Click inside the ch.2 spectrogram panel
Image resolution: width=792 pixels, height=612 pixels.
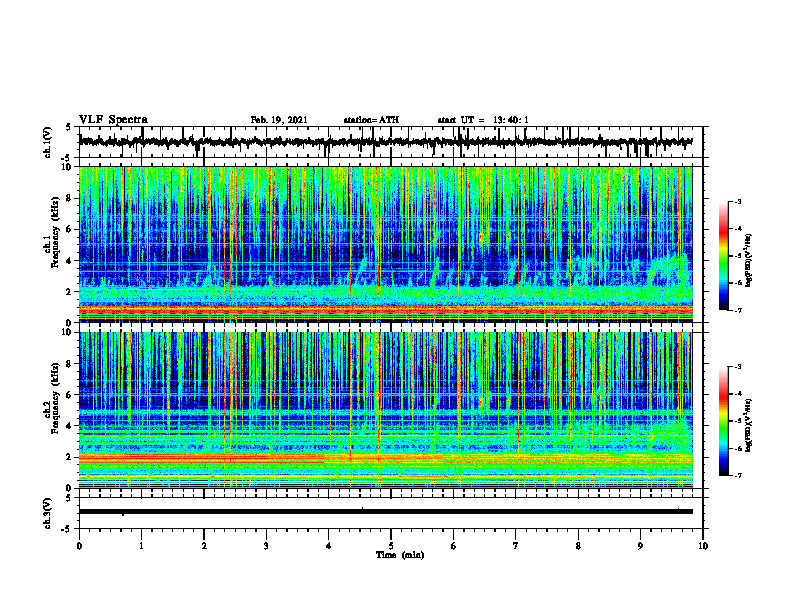(386, 410)
